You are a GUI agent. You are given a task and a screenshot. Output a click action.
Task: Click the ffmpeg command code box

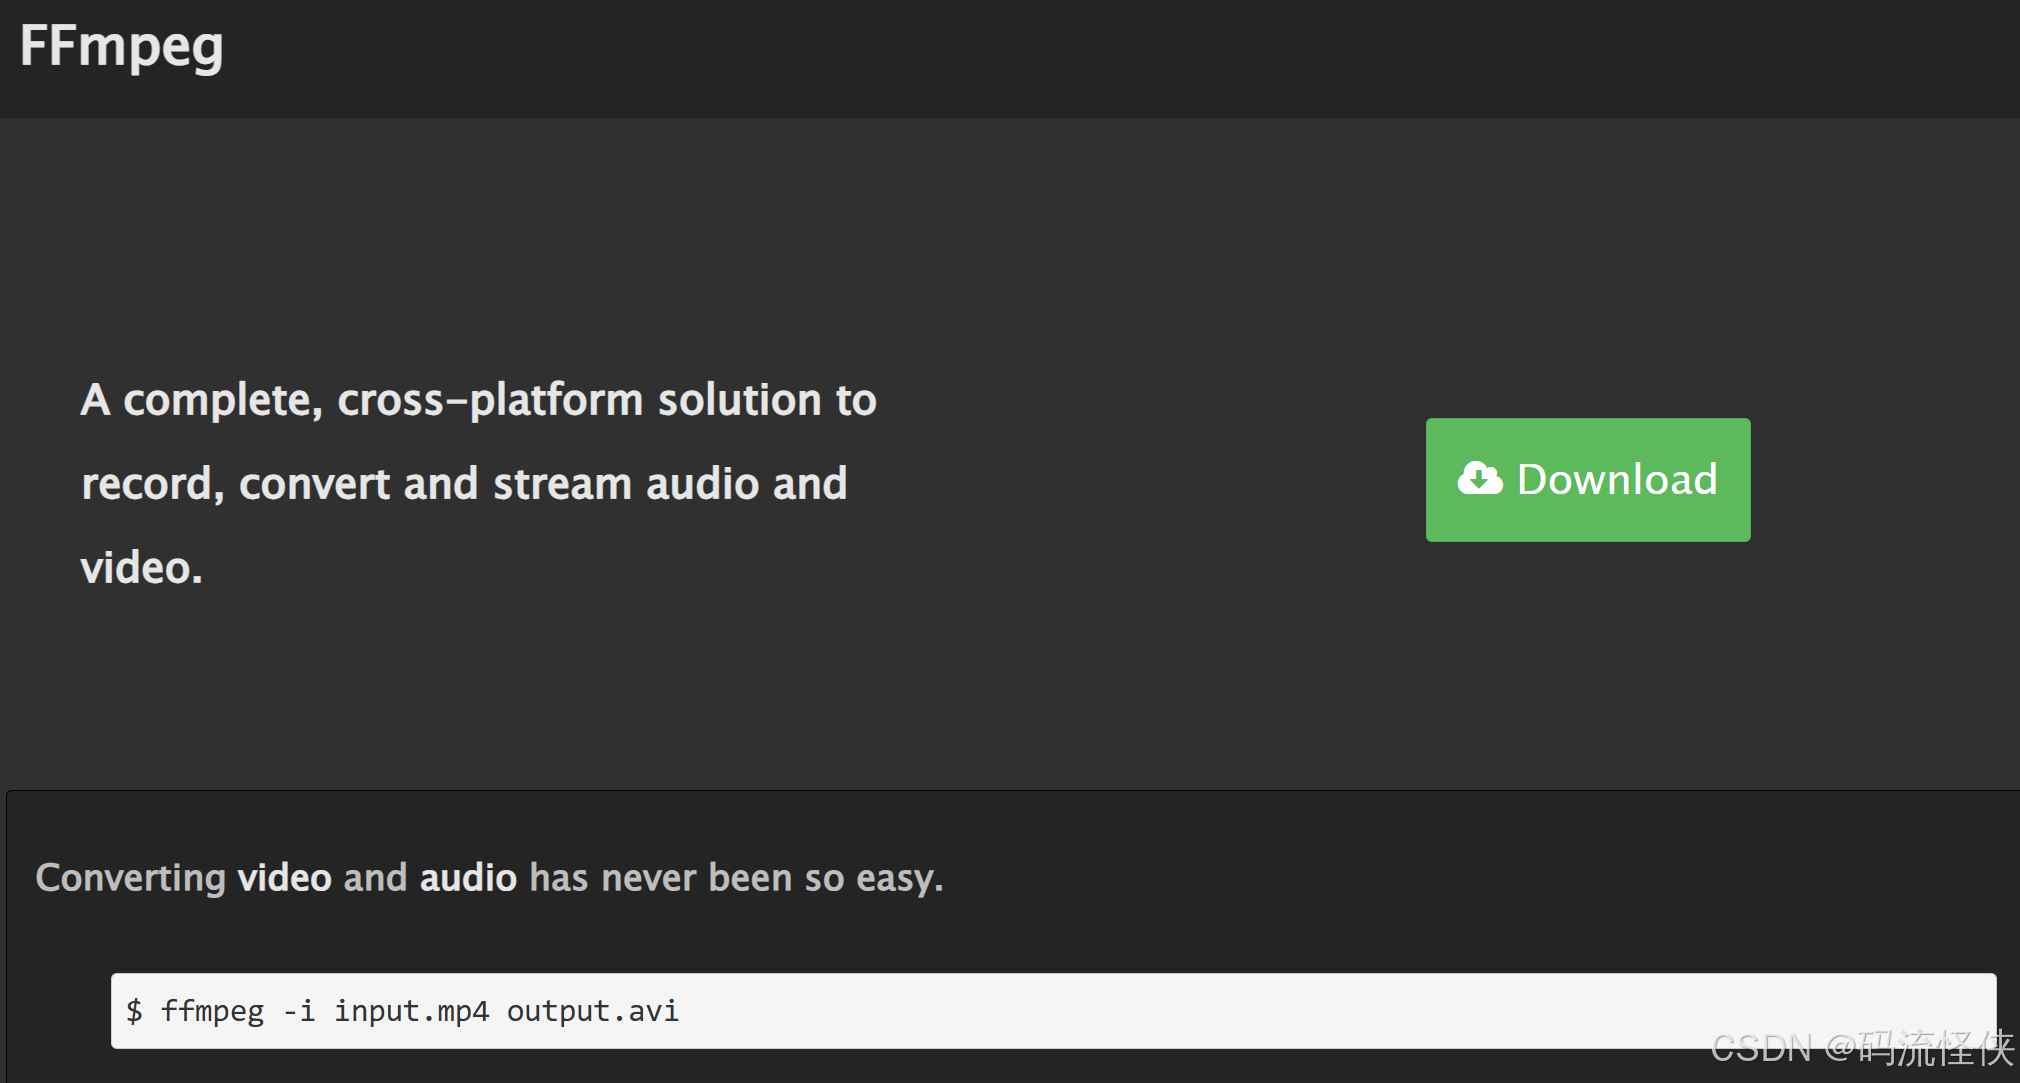tap(1053, 1011)
